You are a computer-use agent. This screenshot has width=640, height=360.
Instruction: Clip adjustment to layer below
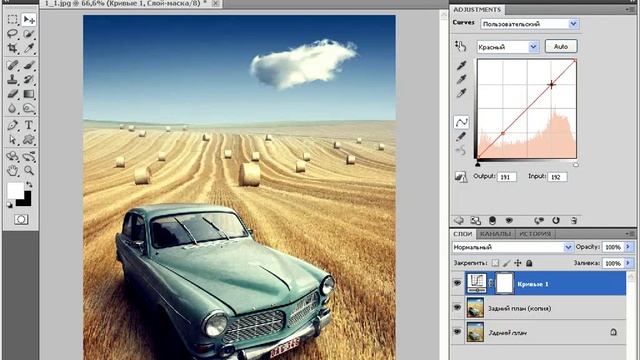[x=493, y=221]
